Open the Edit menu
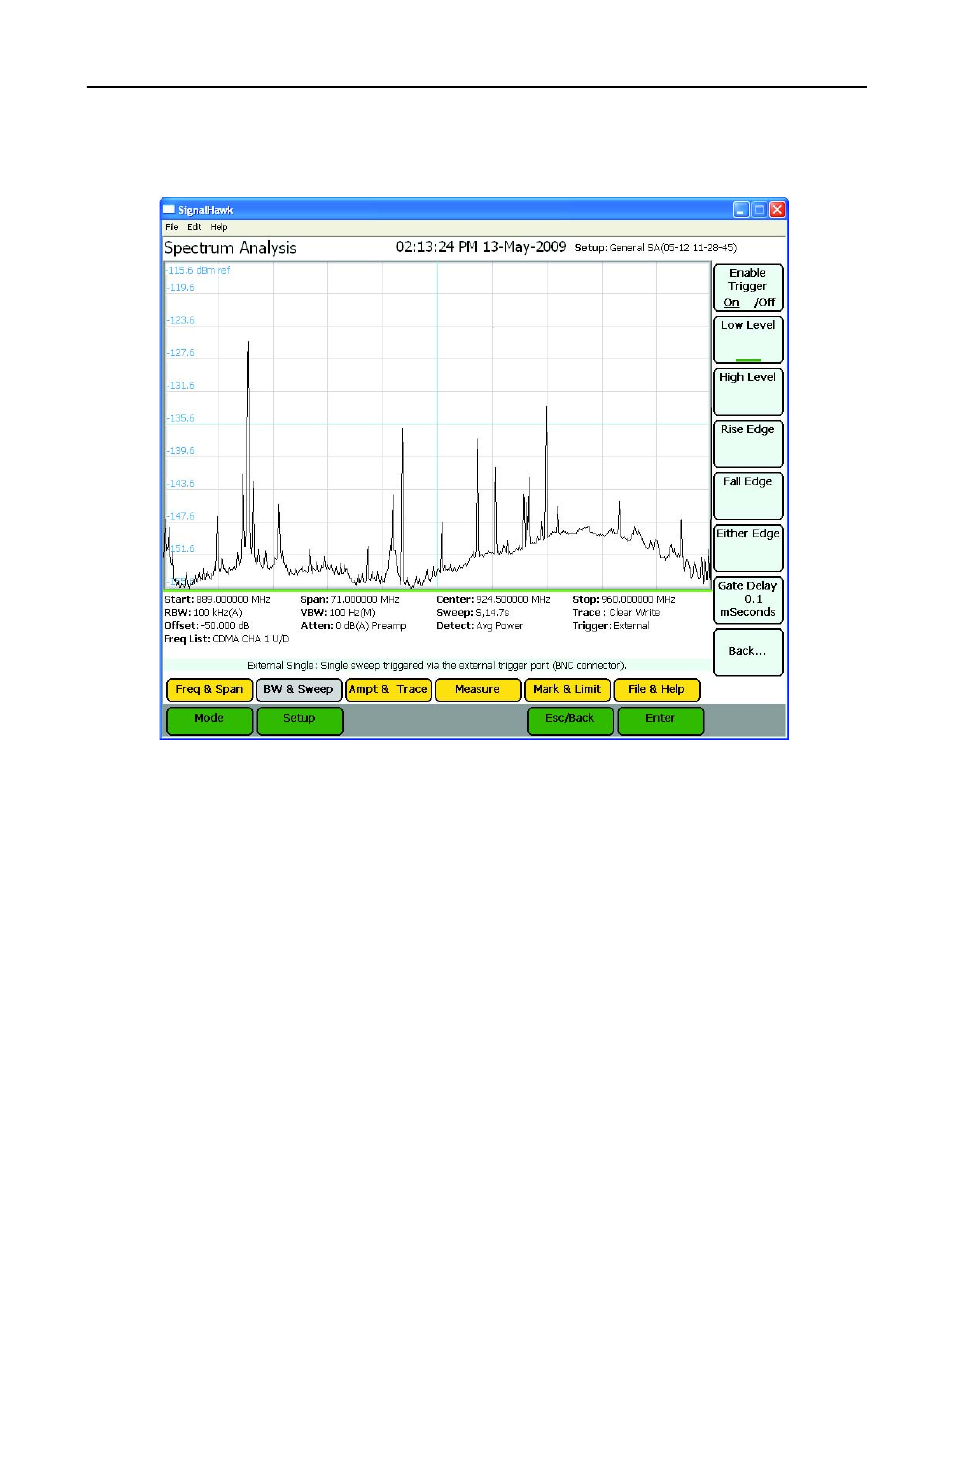 194,227
